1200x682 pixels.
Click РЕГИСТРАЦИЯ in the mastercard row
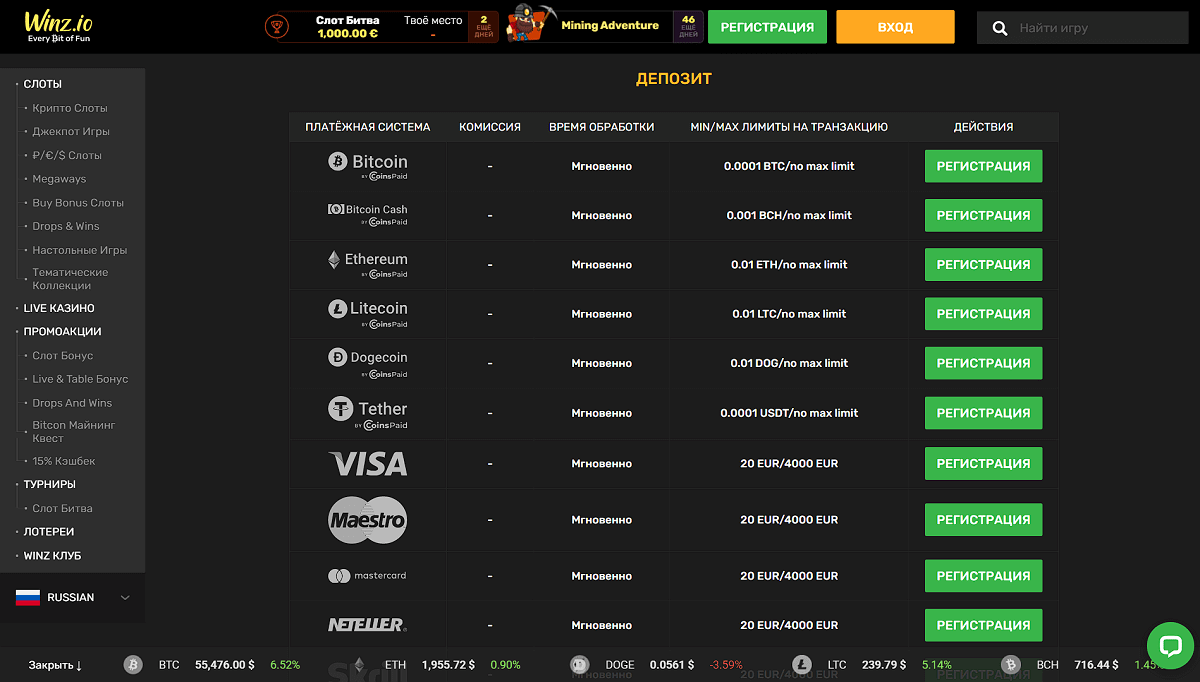[x=983, y=576]
